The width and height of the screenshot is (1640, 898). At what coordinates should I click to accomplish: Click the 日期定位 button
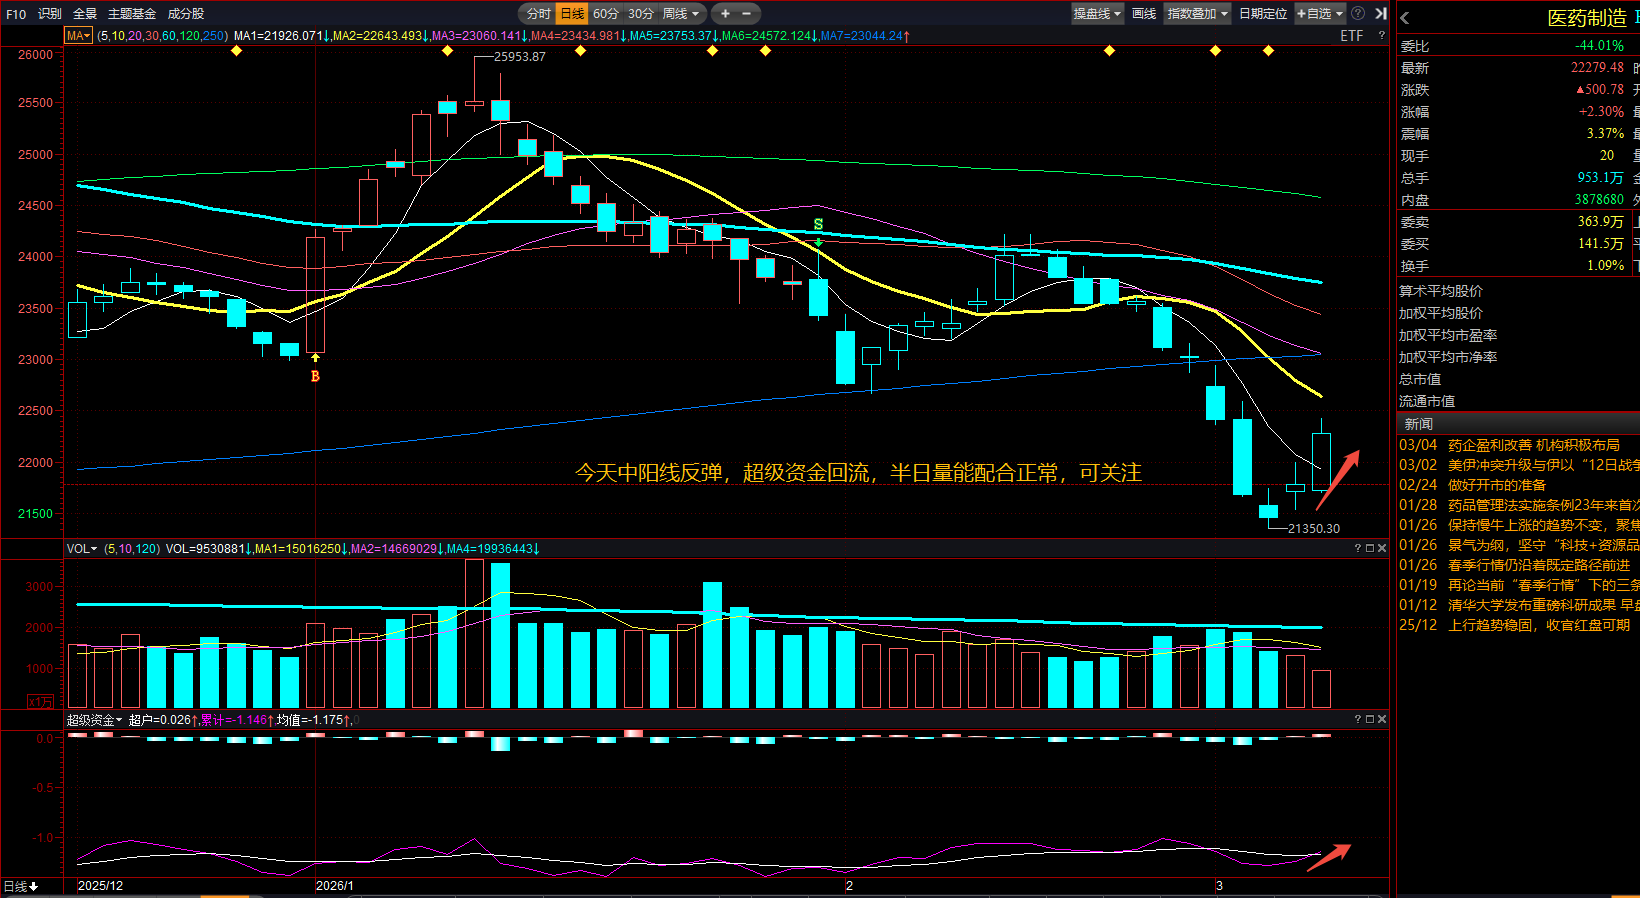tap(1263, 13)
